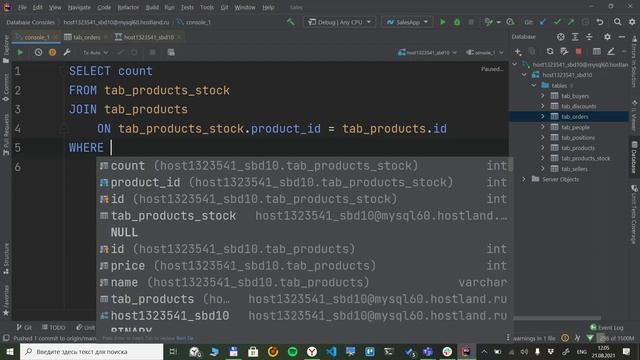
Task: Click the build hammer icon
Action: [x=291, y=22]
